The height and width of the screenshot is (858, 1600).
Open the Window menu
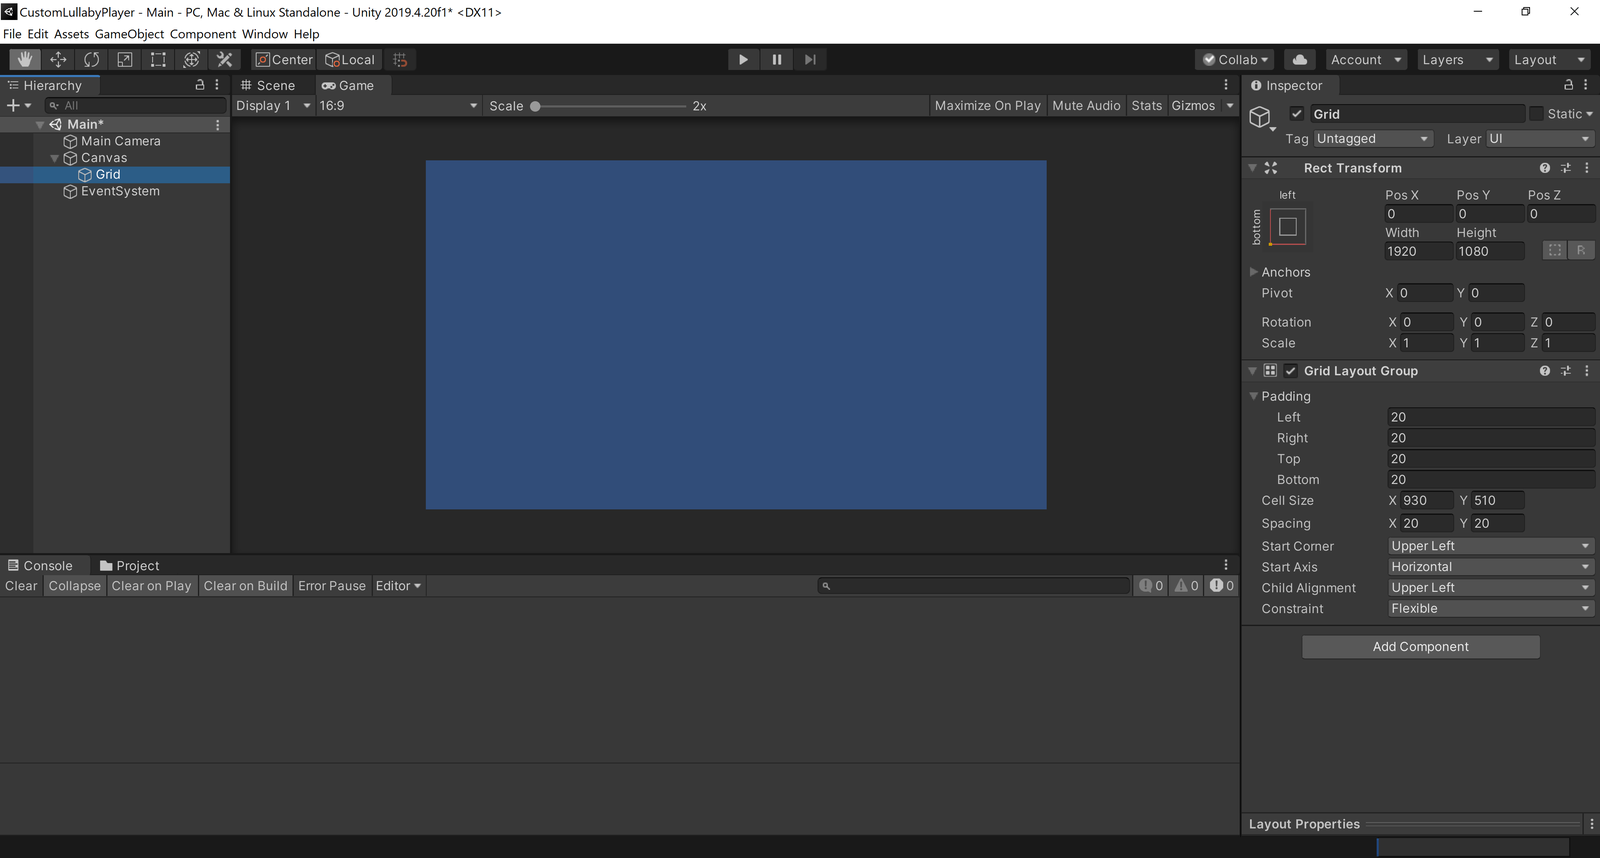pyautogui.click(x=265, y=34)
